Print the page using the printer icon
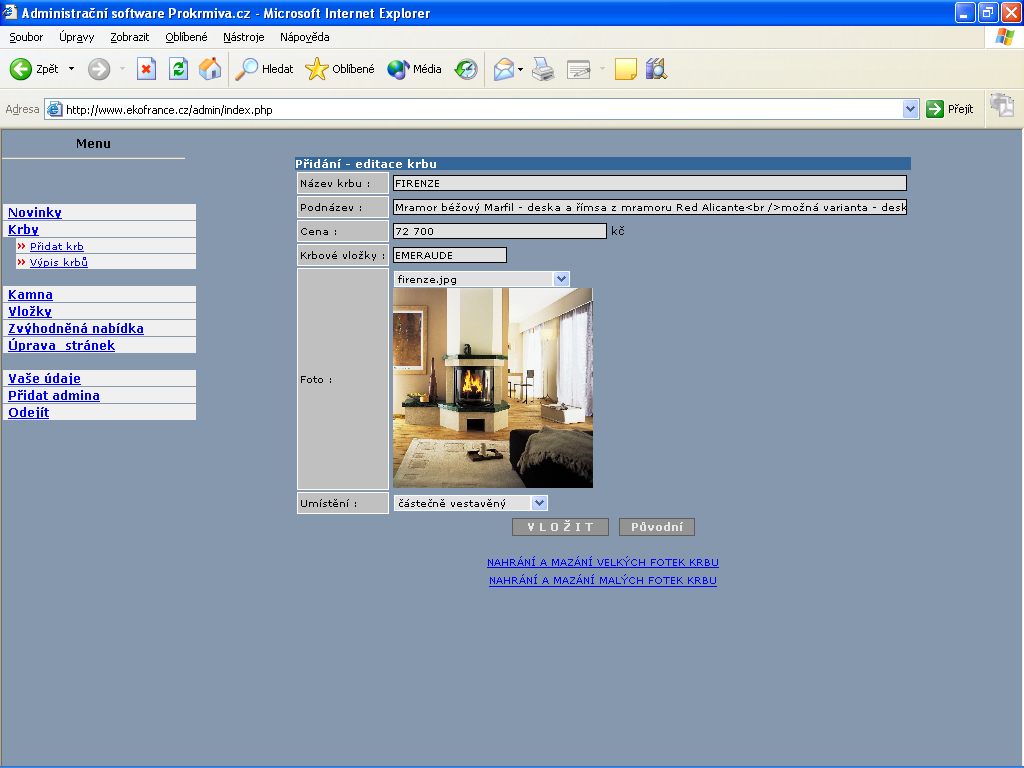Image resolution: width=1024 pixels, height=768 pixels. [543, 69]
